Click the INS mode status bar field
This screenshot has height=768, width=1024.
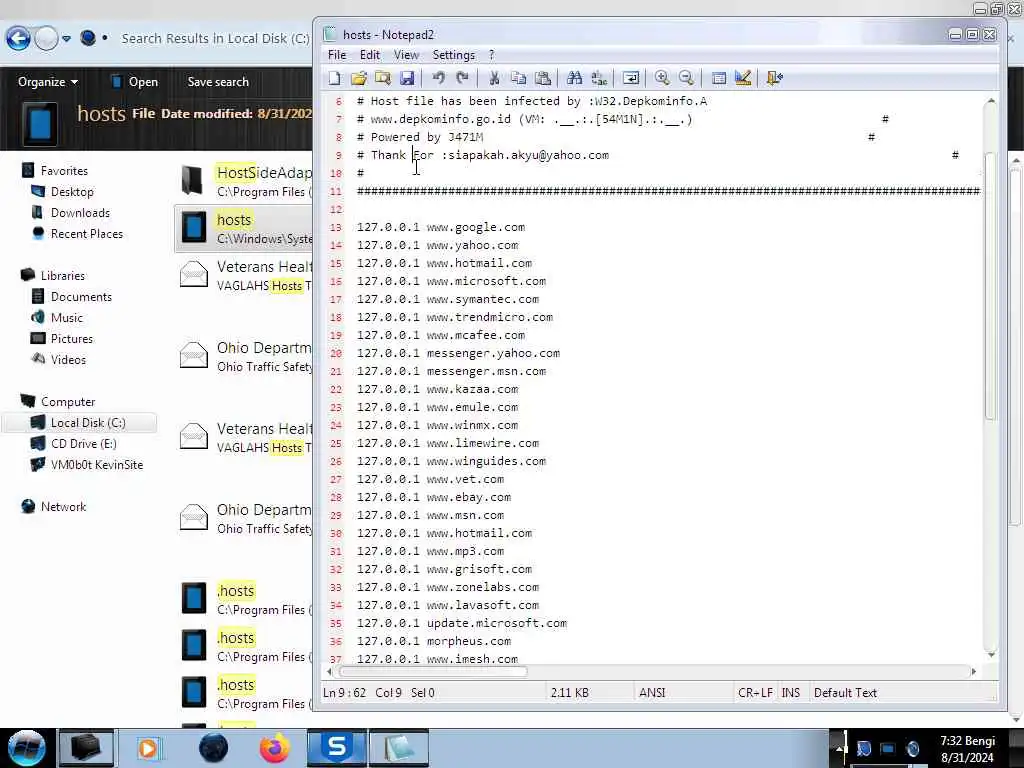(x=791, y=693)
